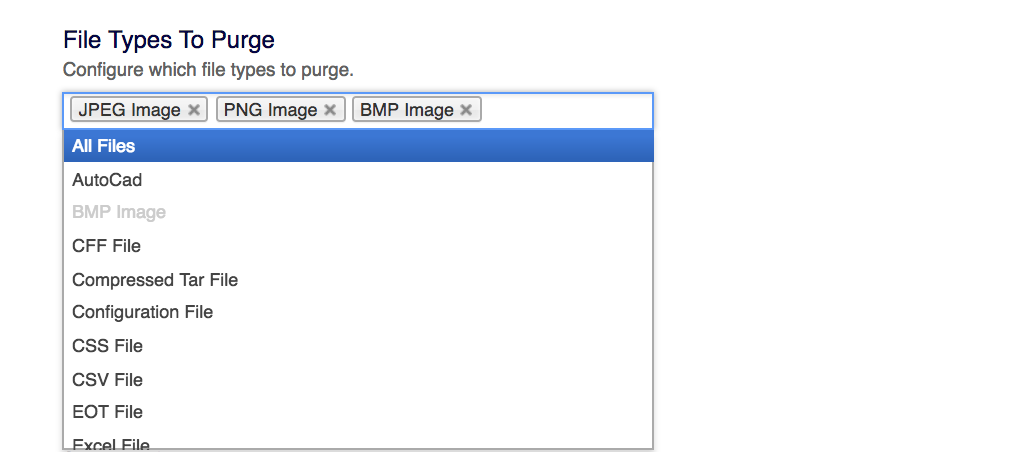
Task: Remove the JPEG Image tag
Action: click(194, 110)
